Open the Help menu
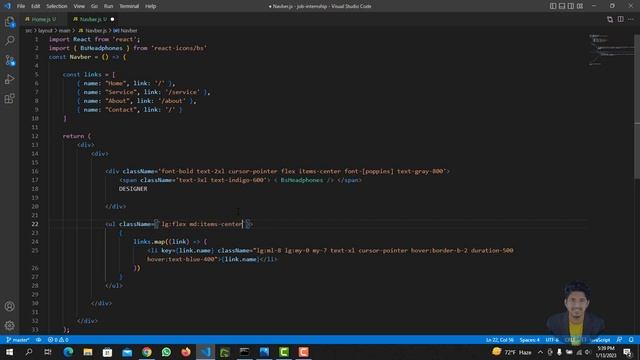 point(151,6)
